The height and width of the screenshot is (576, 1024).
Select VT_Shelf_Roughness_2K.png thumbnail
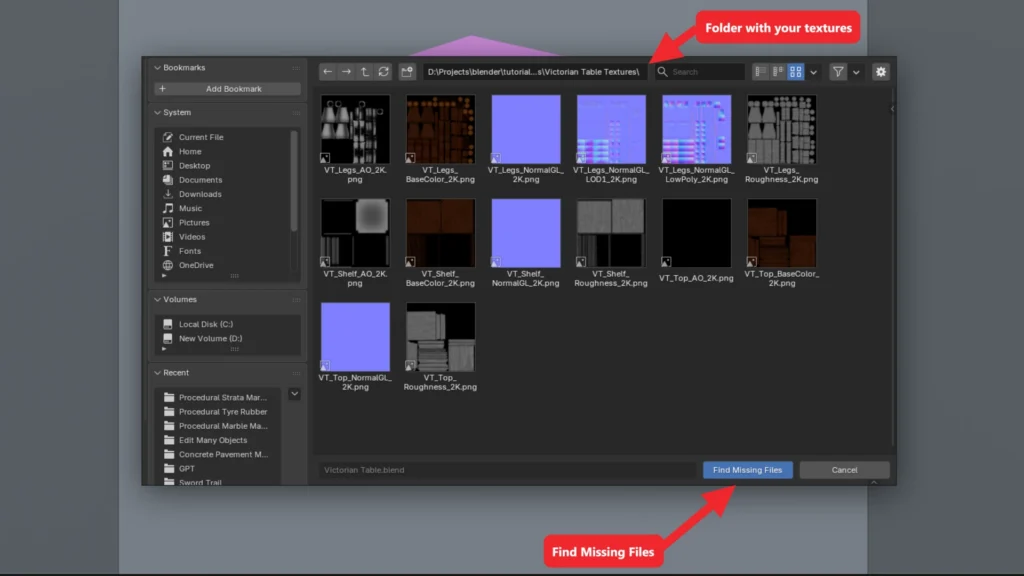click(611, 233)
